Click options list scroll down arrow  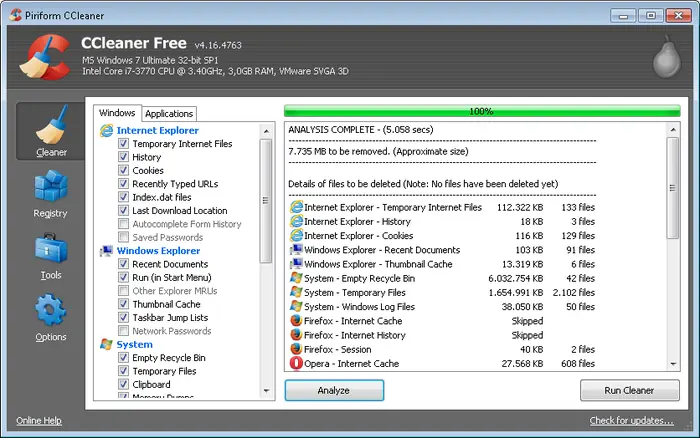(x=266, y=391)
